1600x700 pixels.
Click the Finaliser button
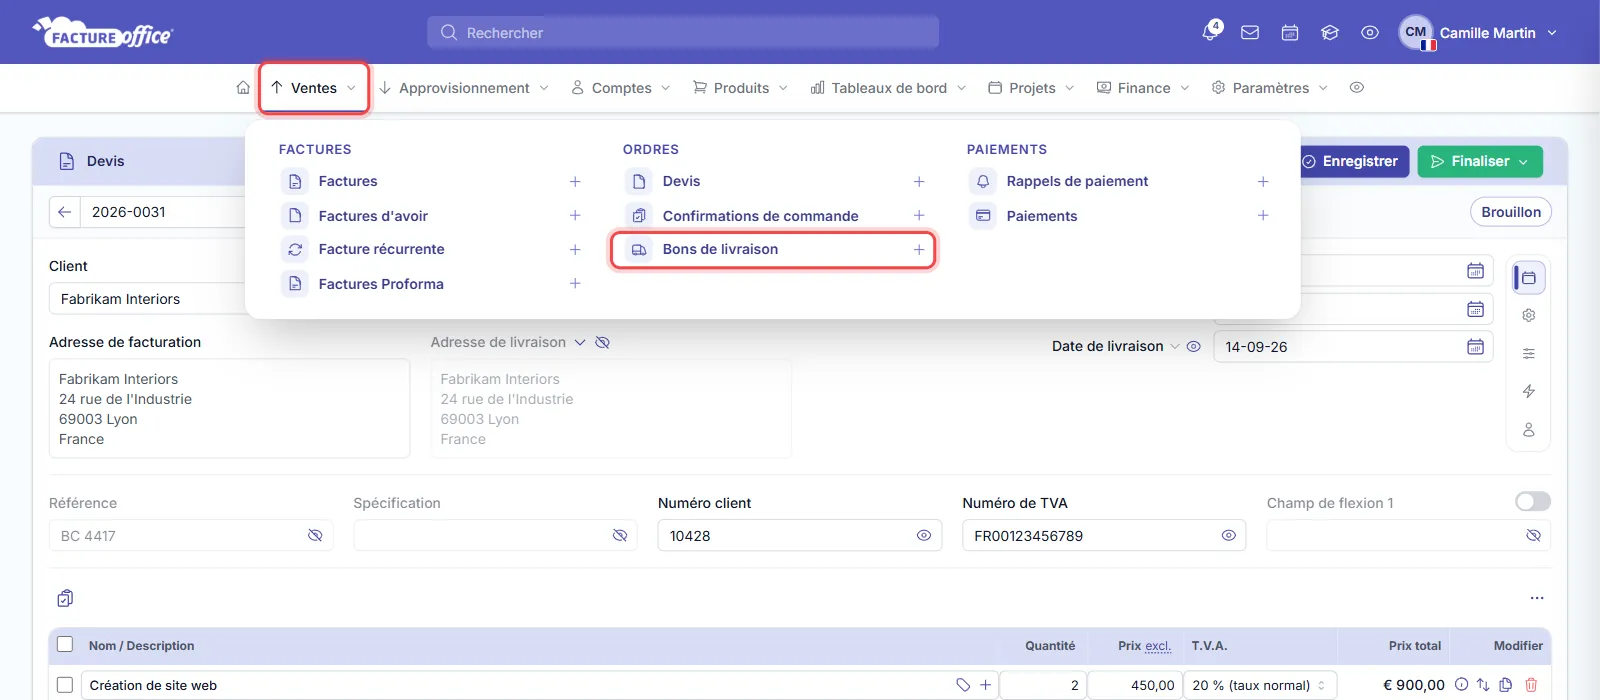click(1480, 161)
